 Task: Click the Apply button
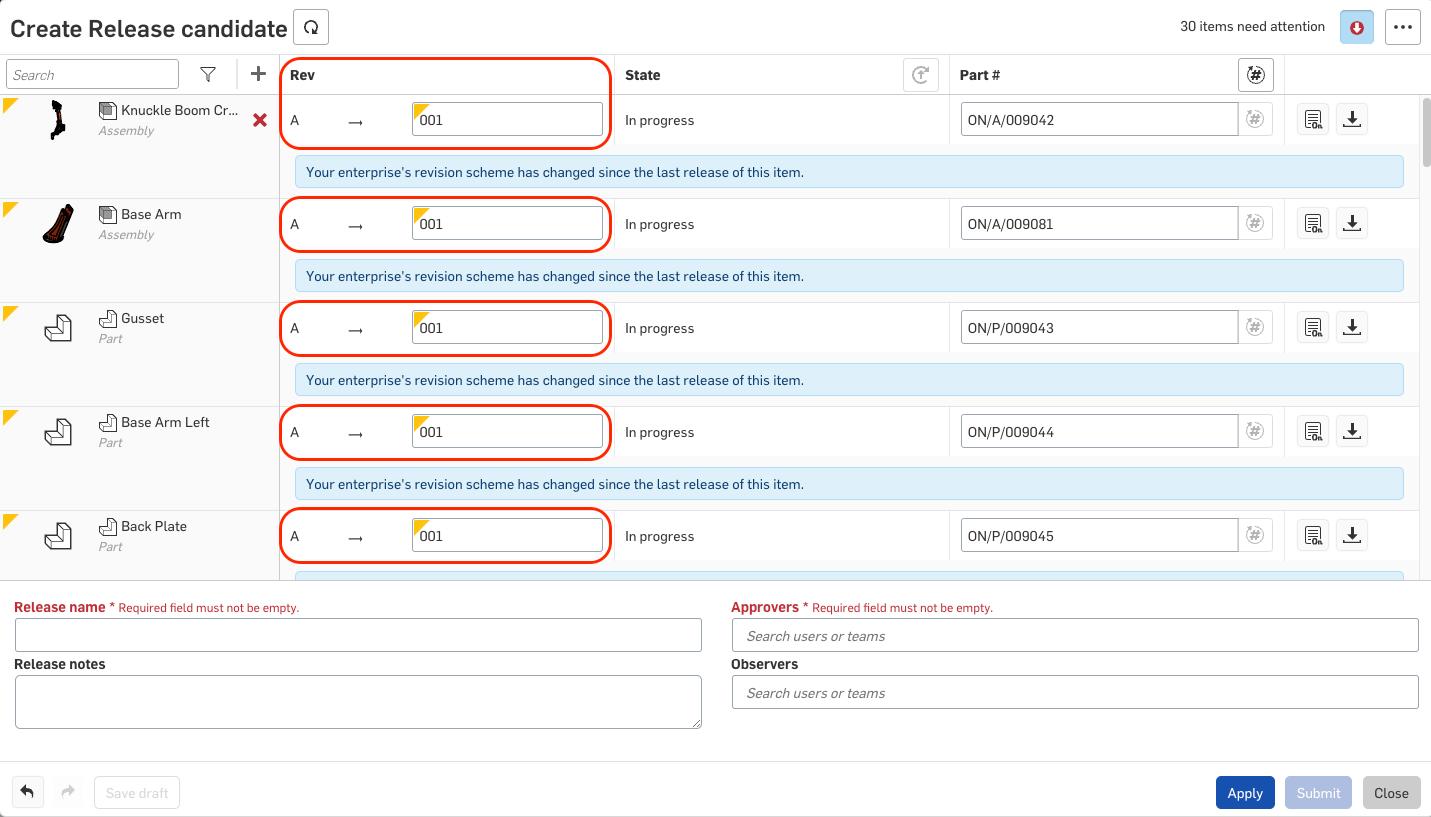[1245, 793]
